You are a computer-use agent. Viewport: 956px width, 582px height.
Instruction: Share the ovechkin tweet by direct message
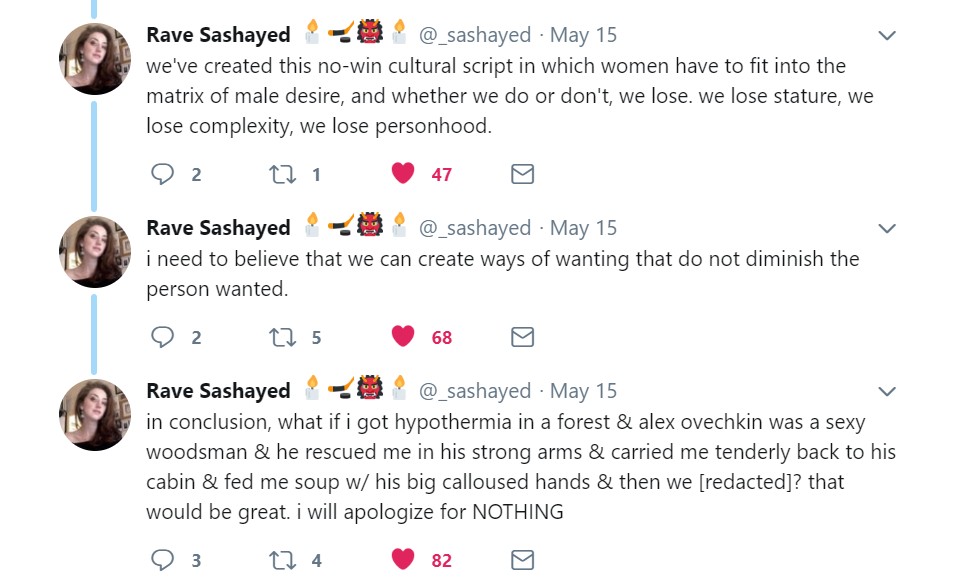[x=522, y=560]
